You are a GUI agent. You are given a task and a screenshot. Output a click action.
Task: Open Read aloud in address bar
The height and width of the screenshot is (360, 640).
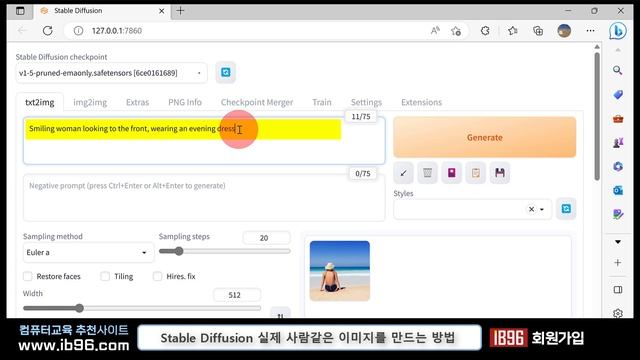point(435,31)
